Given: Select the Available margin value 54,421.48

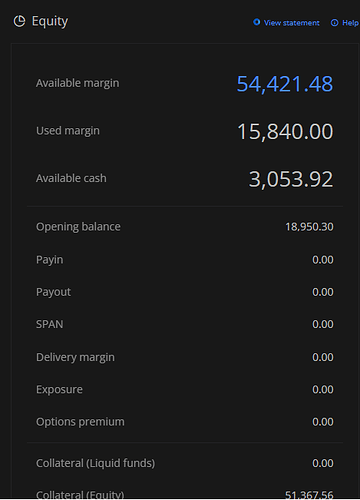Looking at the screenshot, I should point(285,84).
